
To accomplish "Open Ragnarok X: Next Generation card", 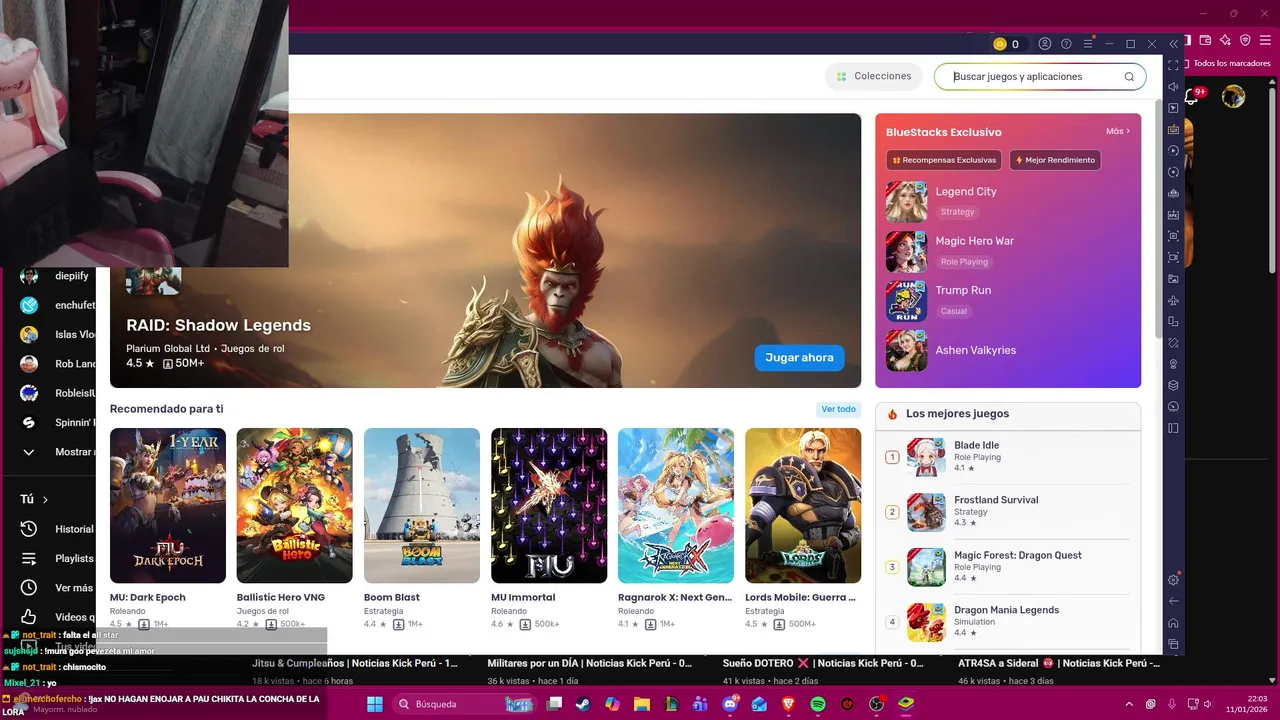I will pyautogui.click(x=676, y=529).
